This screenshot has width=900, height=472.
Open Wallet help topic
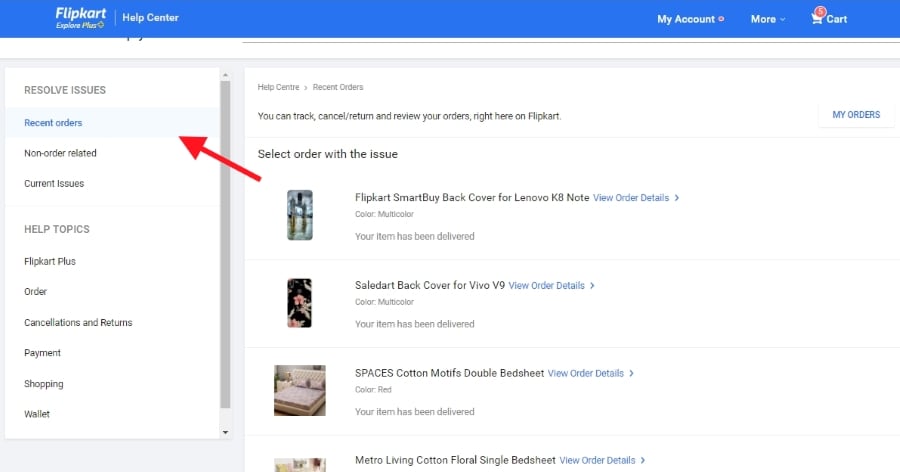point(37,414)
